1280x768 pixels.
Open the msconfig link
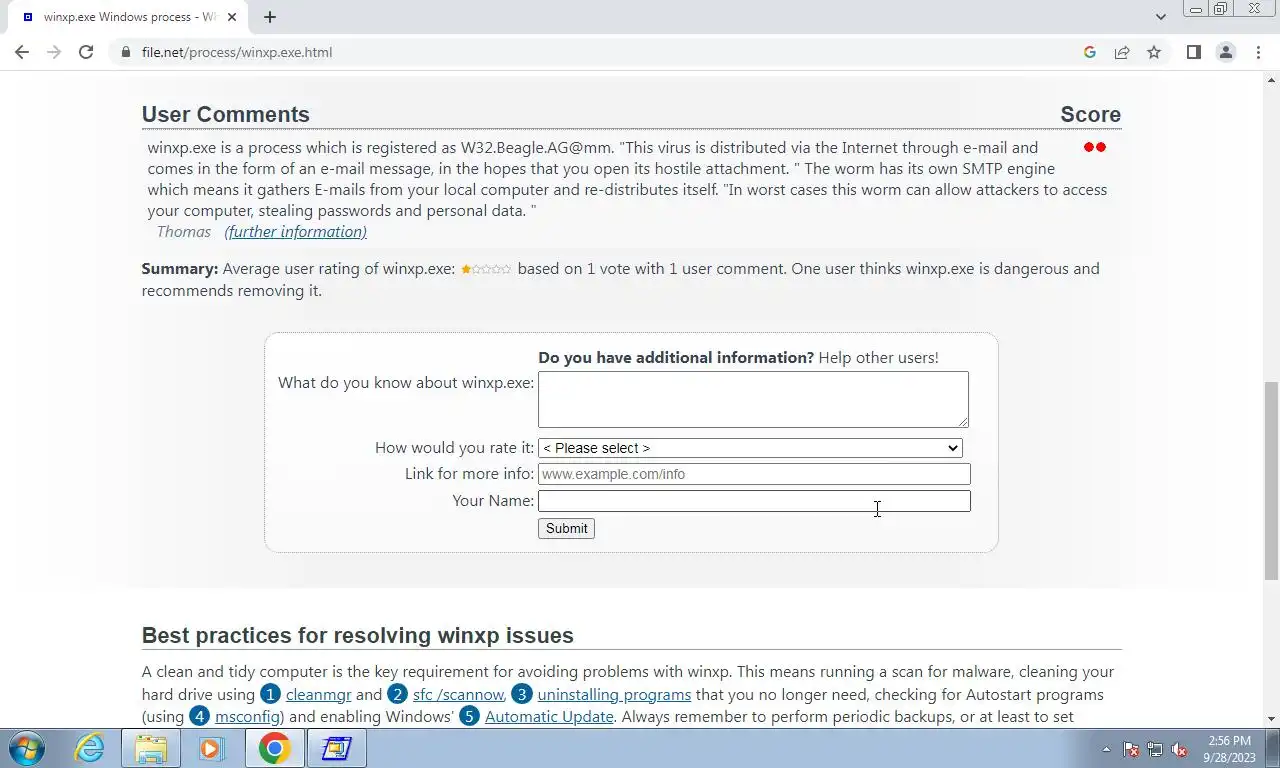(x=248, y=716)
